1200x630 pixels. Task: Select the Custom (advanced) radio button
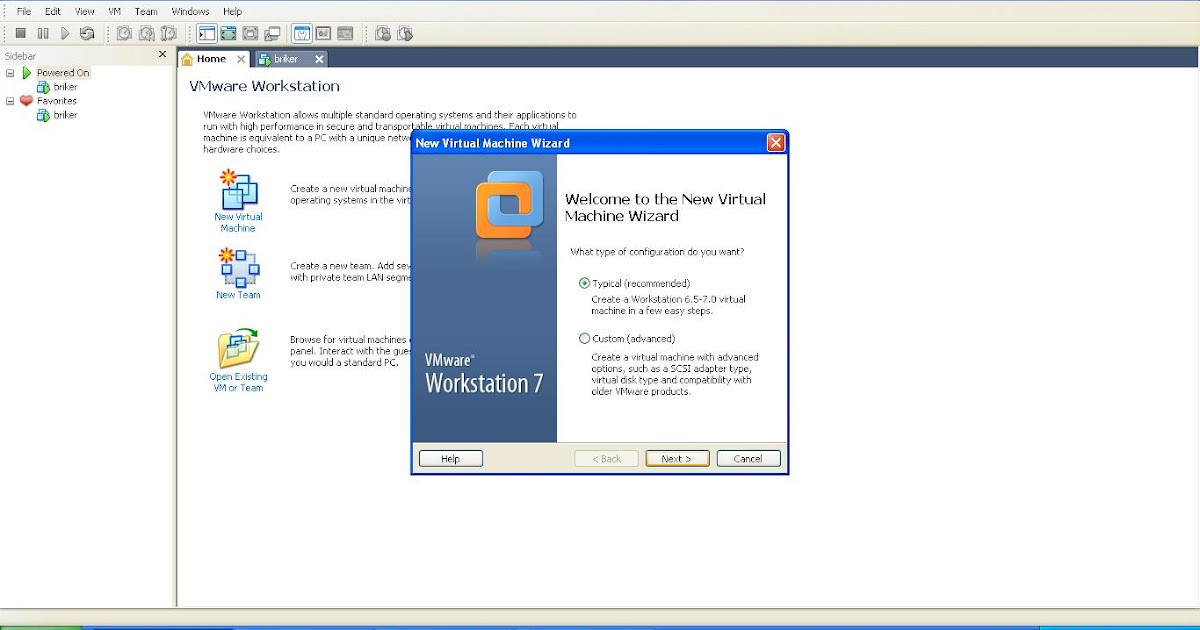tap(585, 339)
